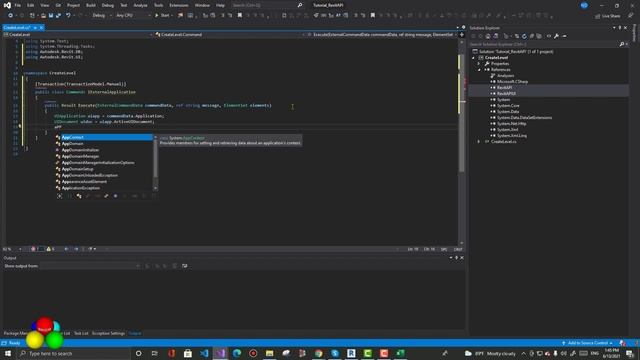
Task: Click the Windows Start button
Action: [7, 353]
